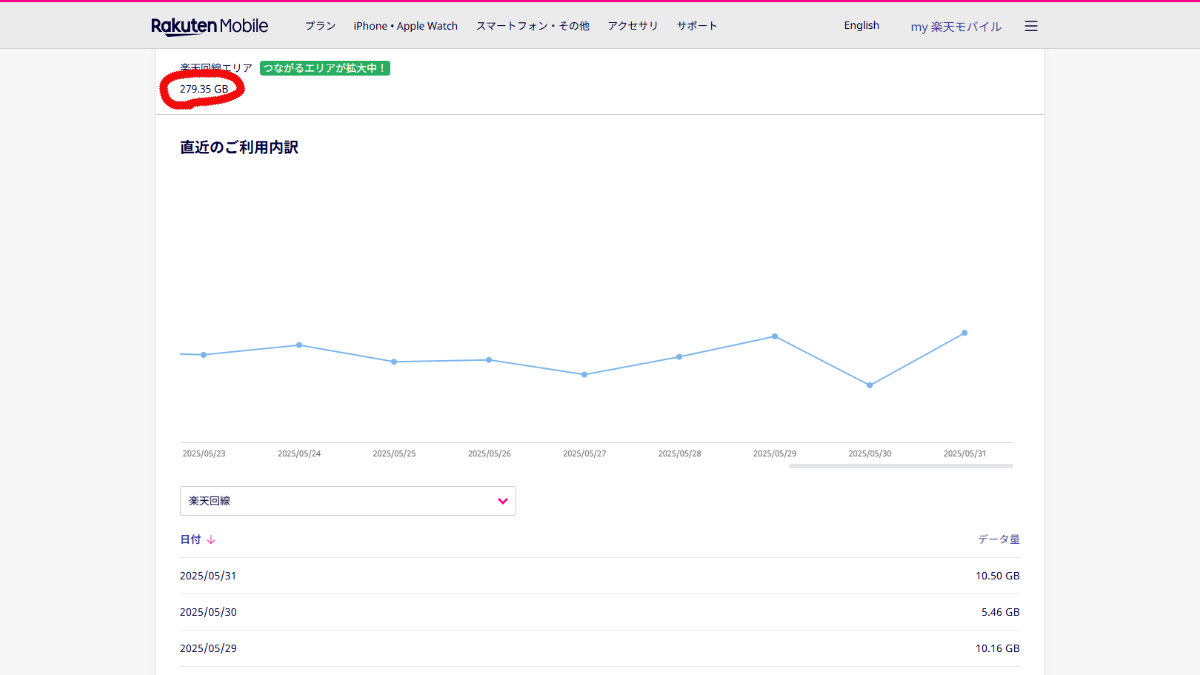Open the iPhone・Apple Watch menu
Viewport: 1200px width, 675px height.
coord(405,26)
